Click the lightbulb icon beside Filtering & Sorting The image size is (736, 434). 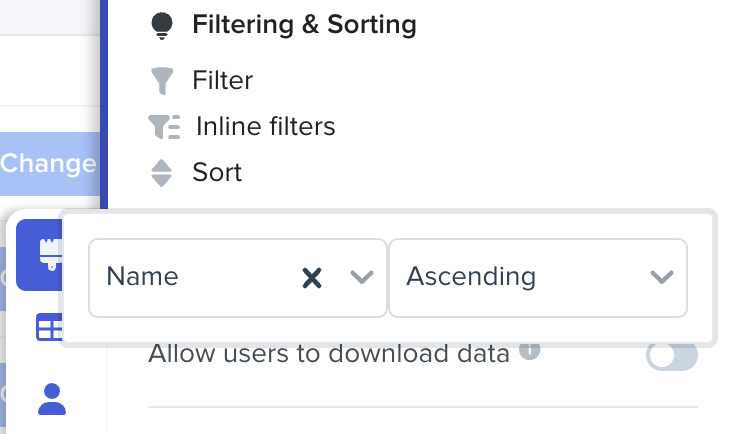(161, 27)
